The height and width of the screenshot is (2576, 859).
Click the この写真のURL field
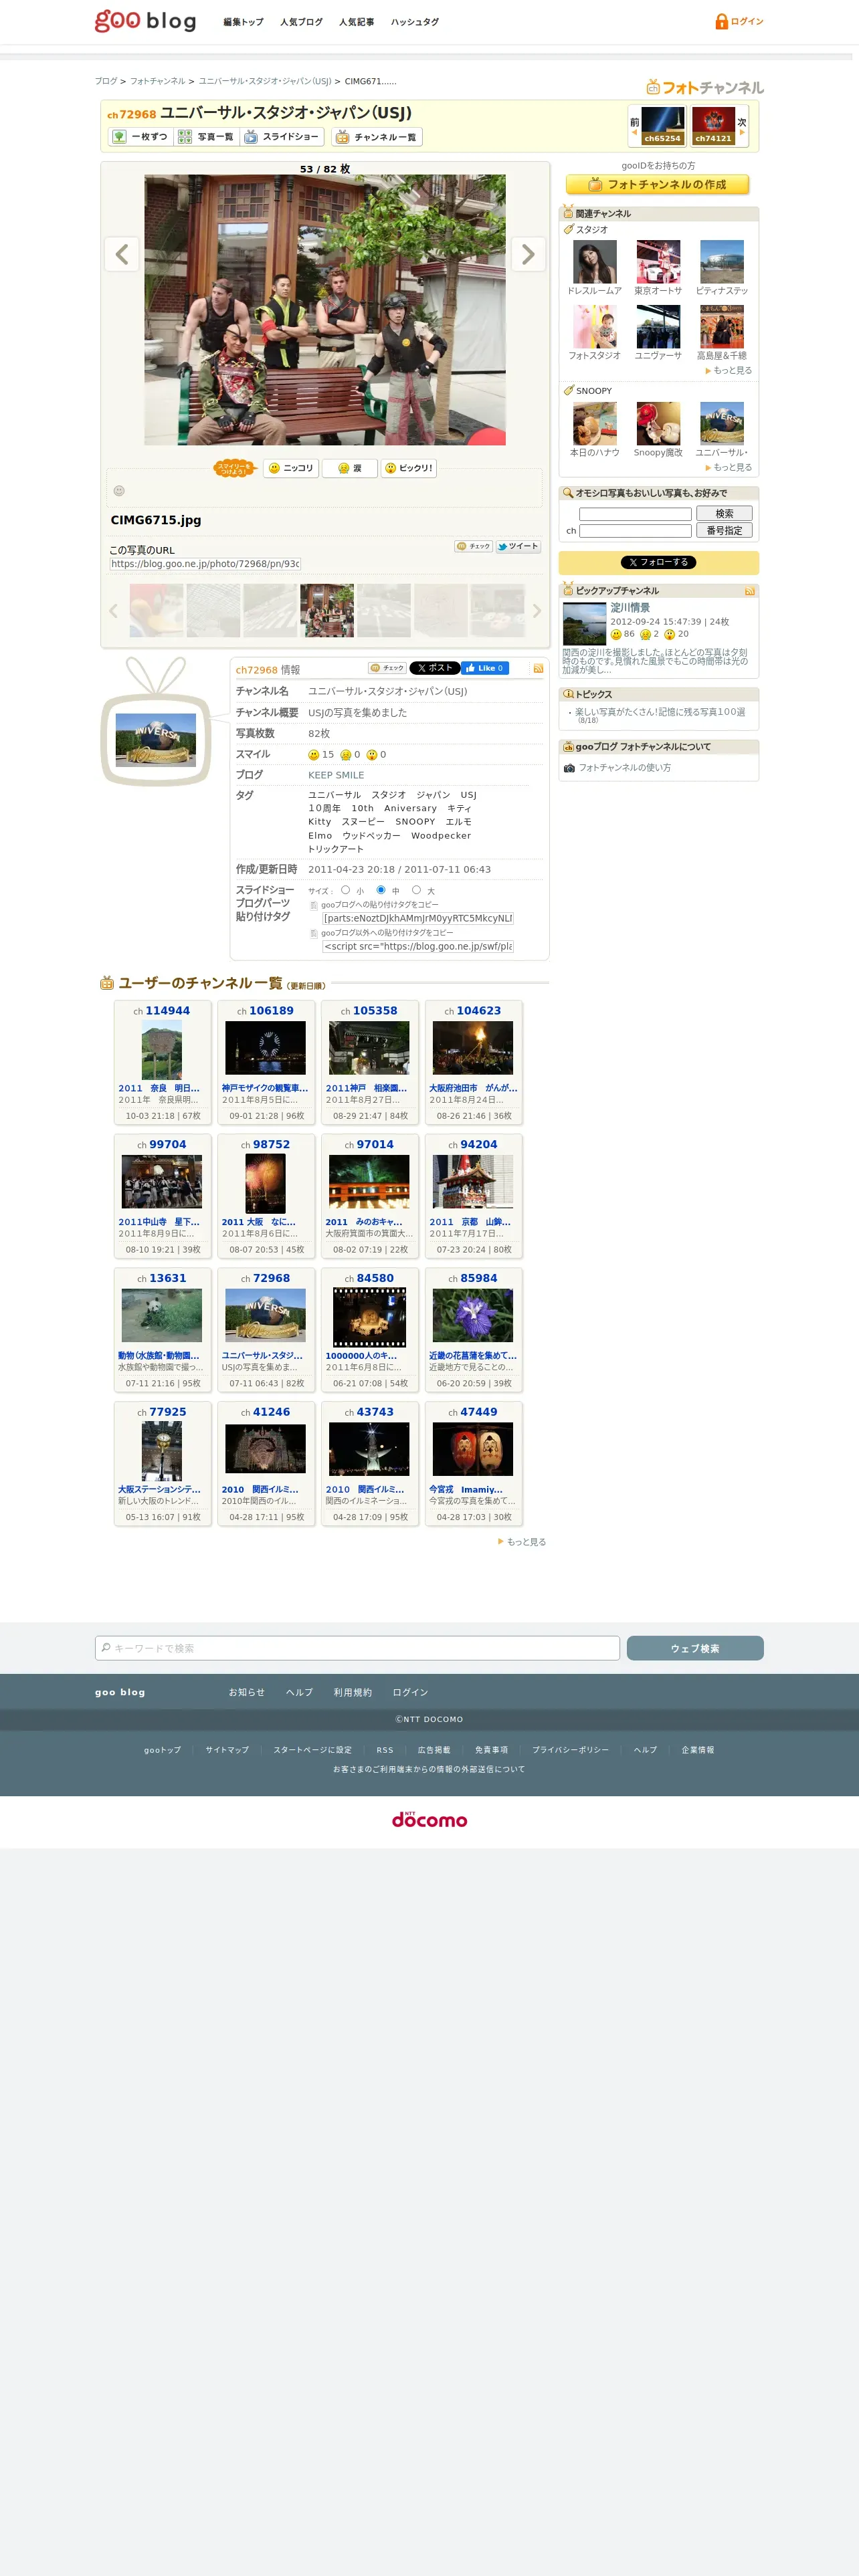click(205, 564)
